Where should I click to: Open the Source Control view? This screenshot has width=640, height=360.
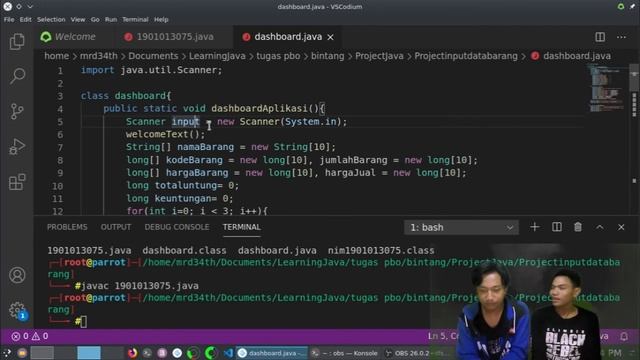tap(17, 111)
